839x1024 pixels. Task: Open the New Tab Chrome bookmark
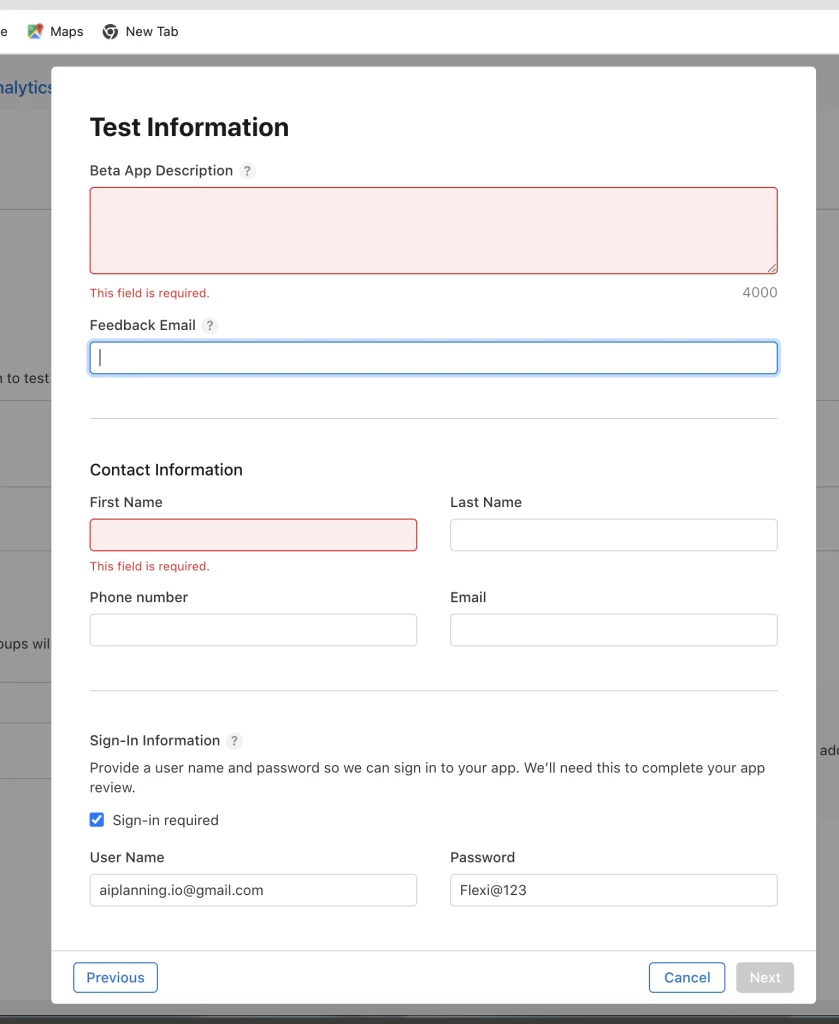pos(140,31)
